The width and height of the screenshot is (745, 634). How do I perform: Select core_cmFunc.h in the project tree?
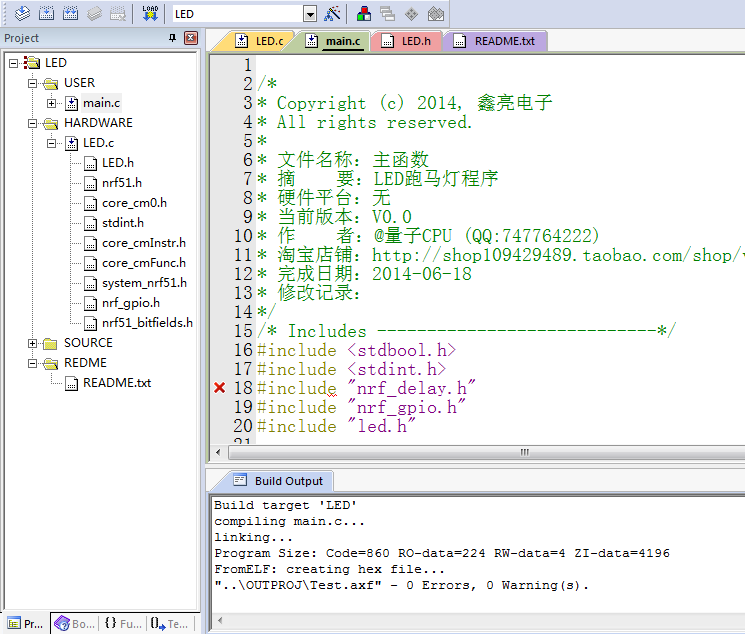143,263
